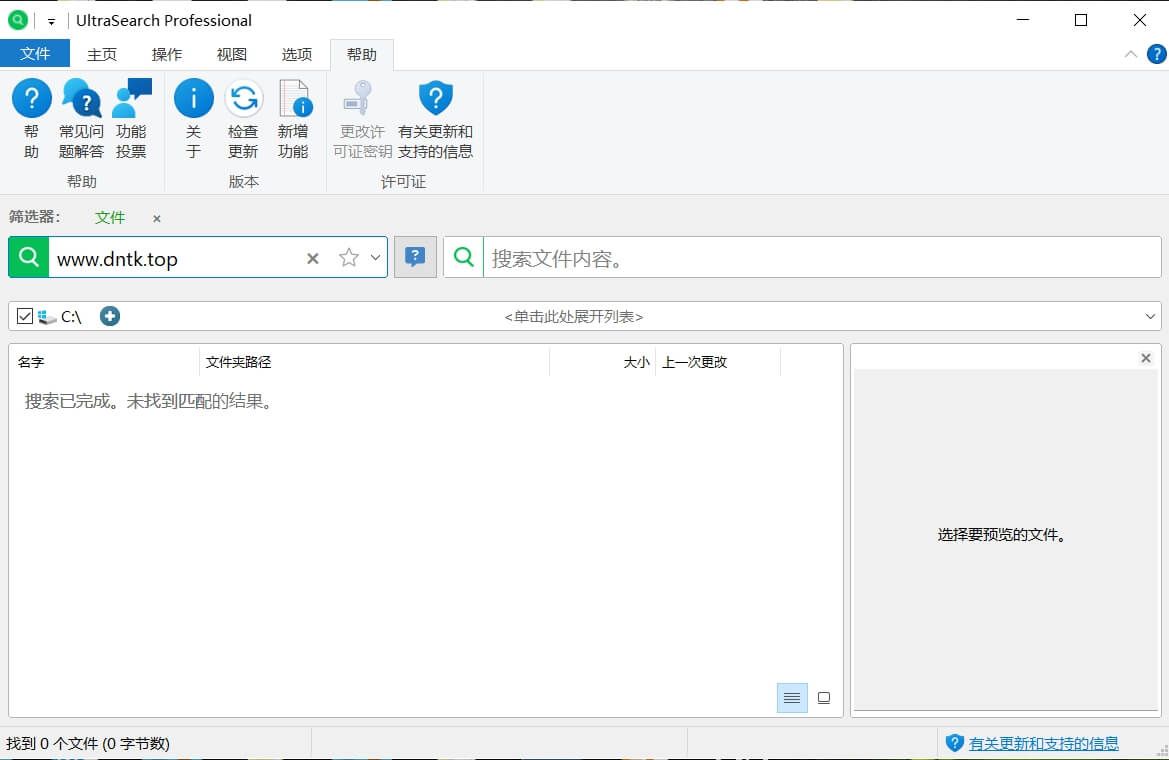Sort by 名字 column header
1169x760 pixels.
105,362
